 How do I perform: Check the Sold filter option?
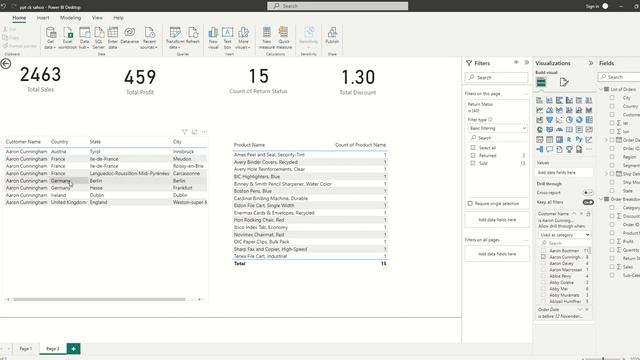[x=473, y=163]
